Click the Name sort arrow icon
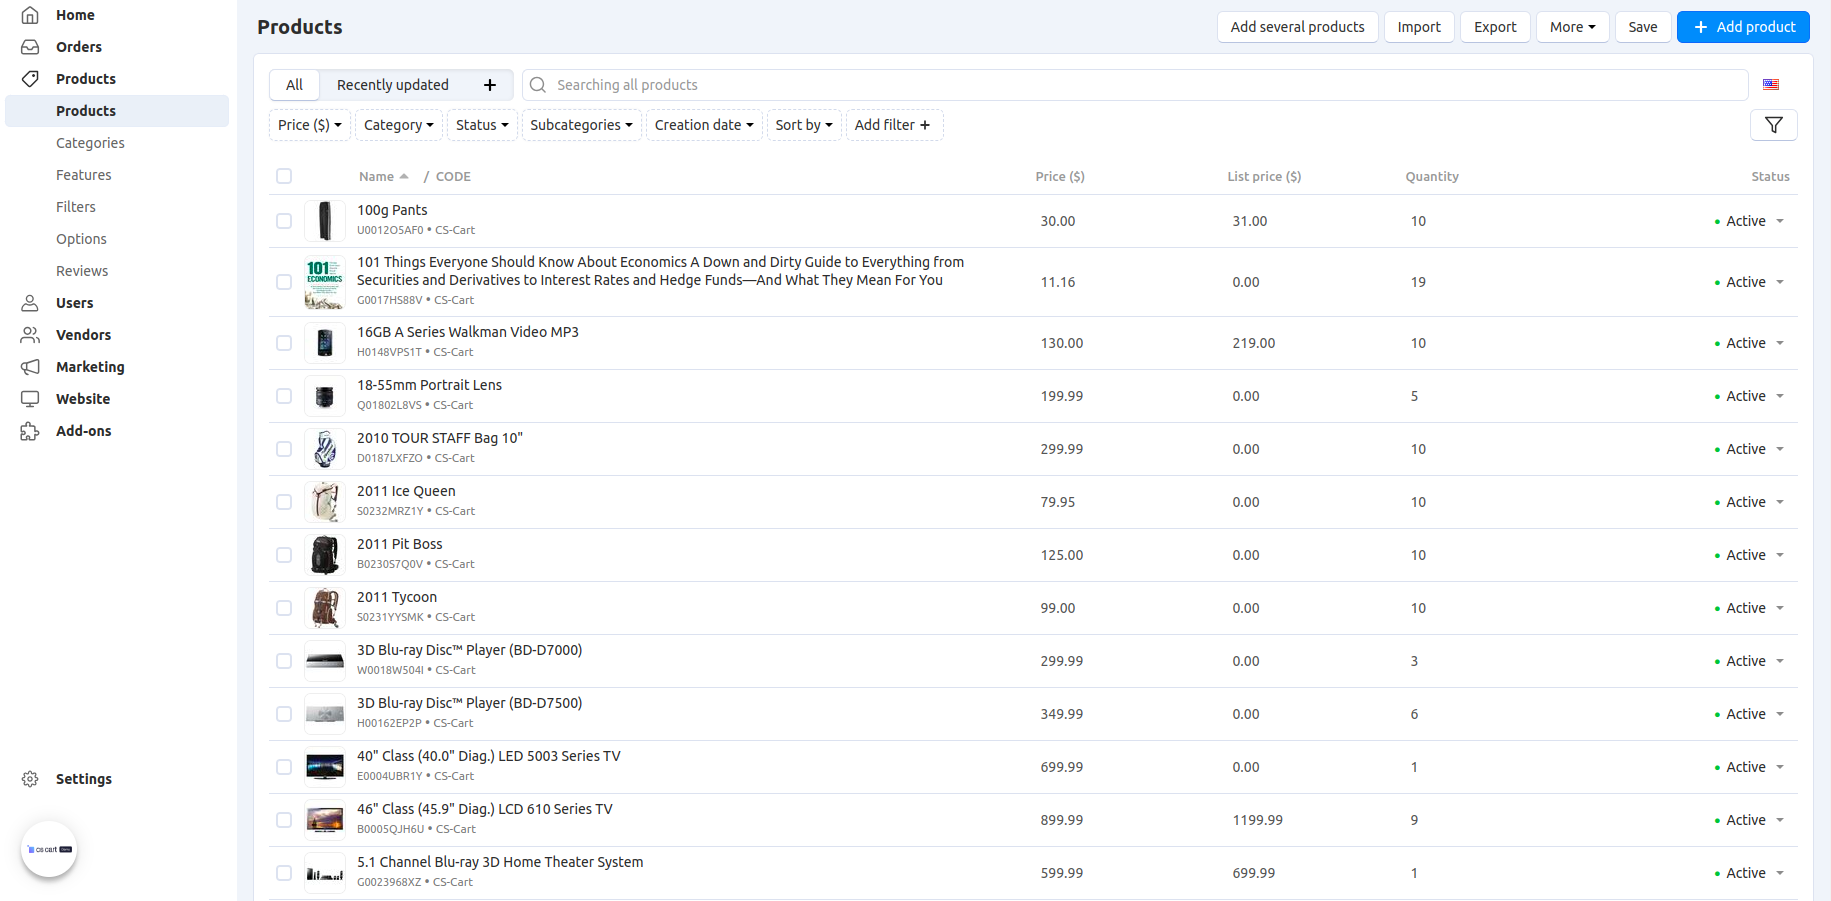 404,177
